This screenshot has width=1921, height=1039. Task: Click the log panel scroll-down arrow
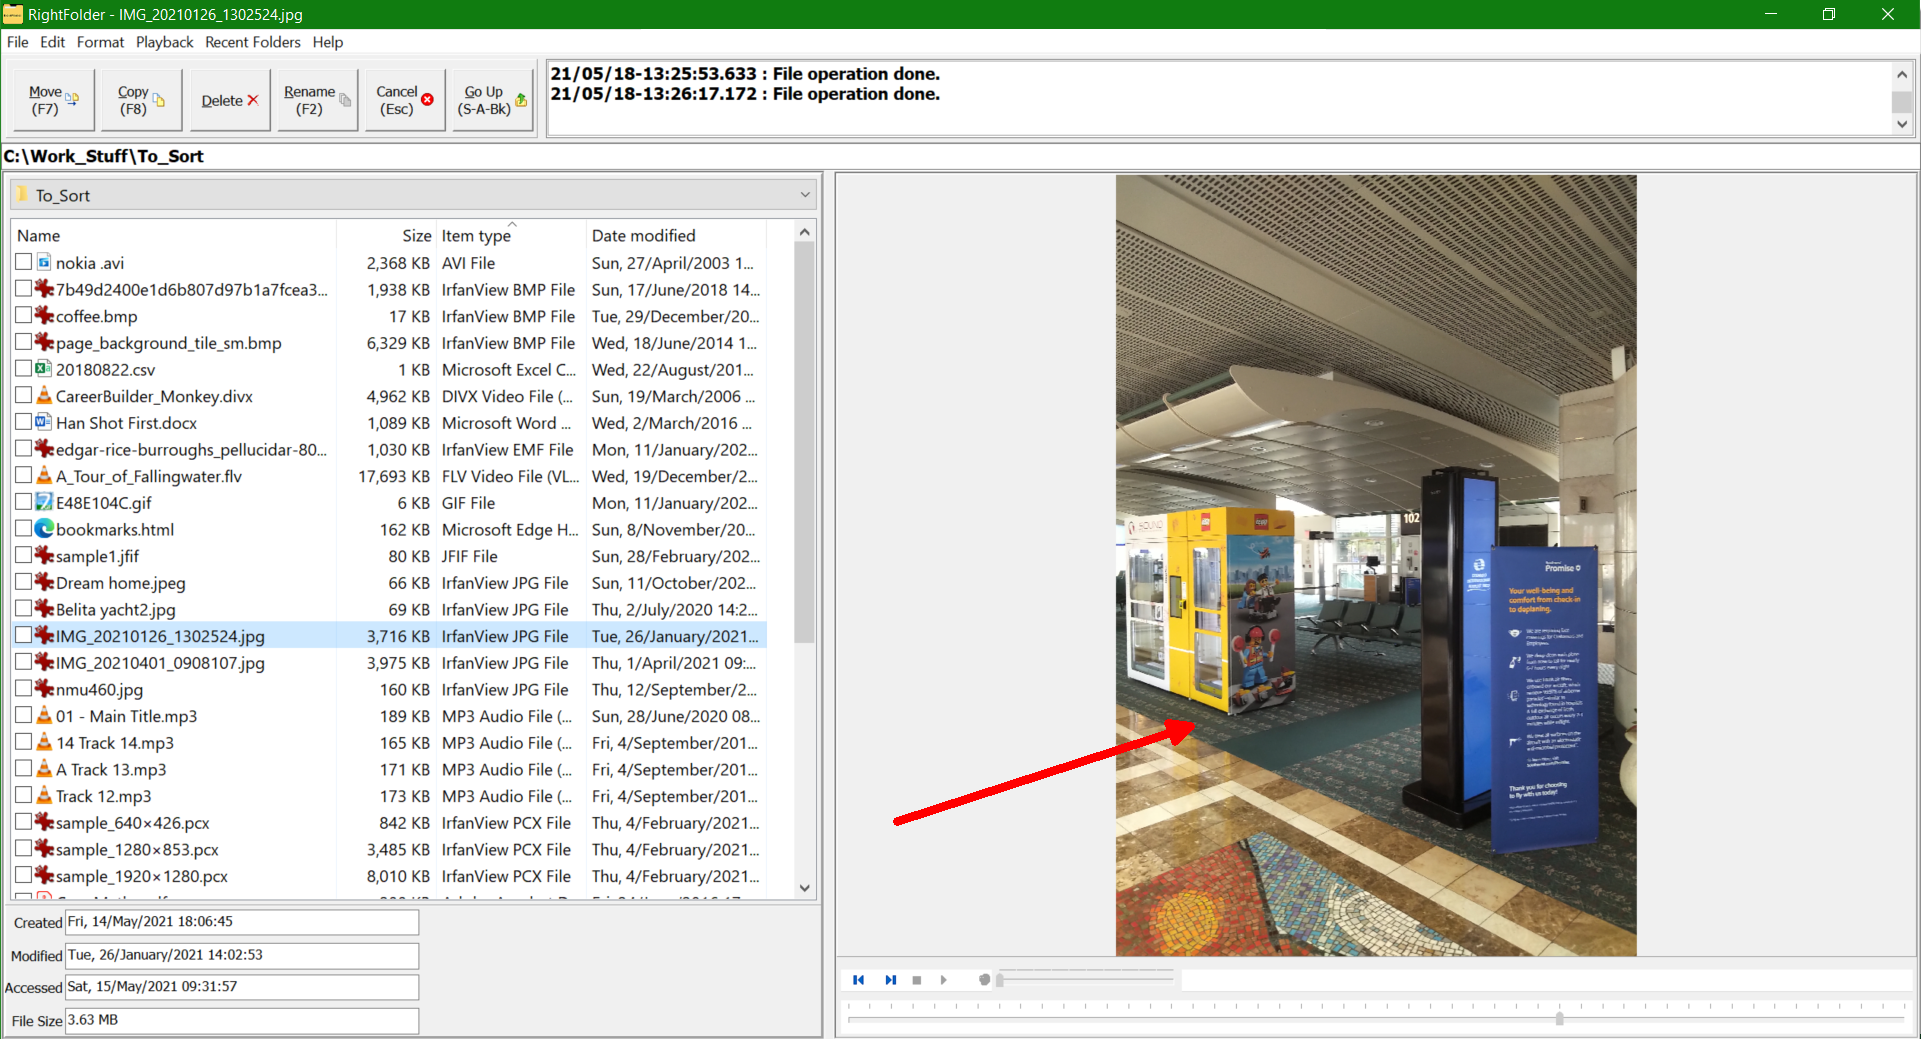coord(1902,124)
